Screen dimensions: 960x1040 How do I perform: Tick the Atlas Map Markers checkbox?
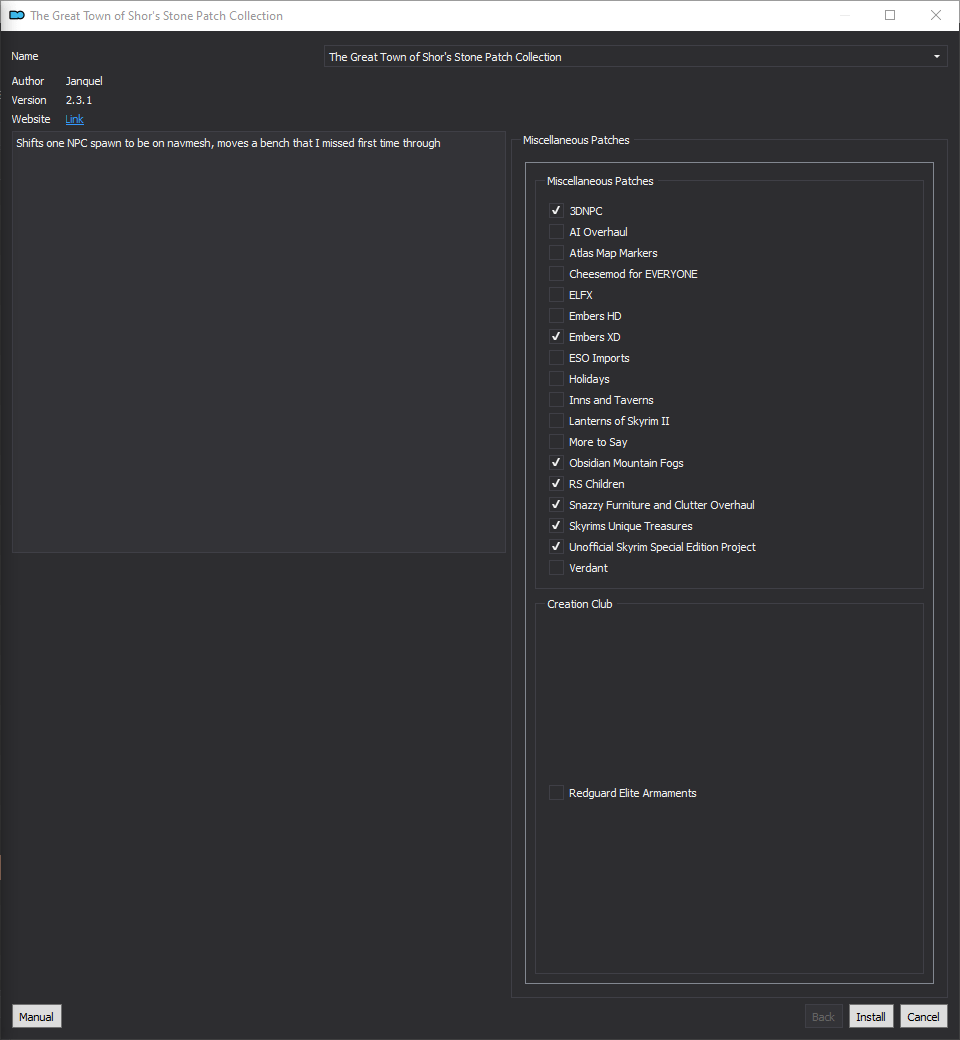pos(556,253)
